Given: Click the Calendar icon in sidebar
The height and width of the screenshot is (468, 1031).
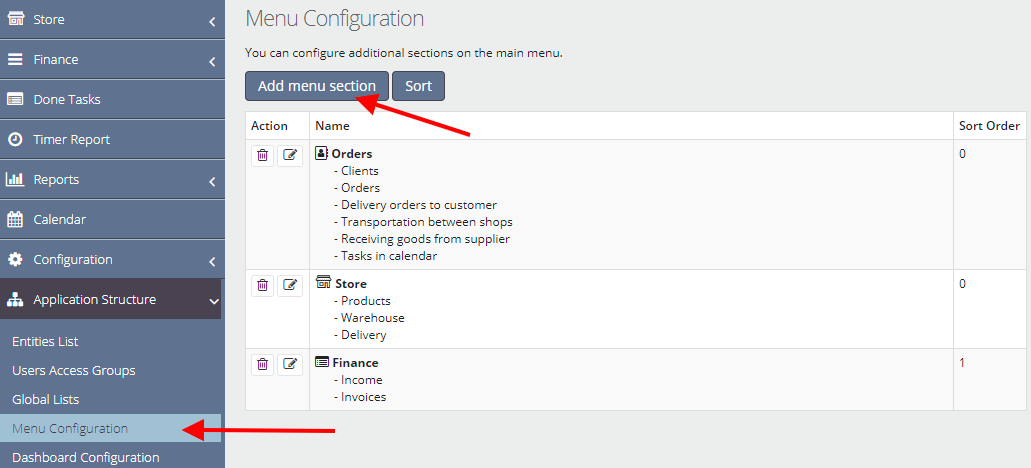Looking at the screenshot, I should click(x=15, y=220).
